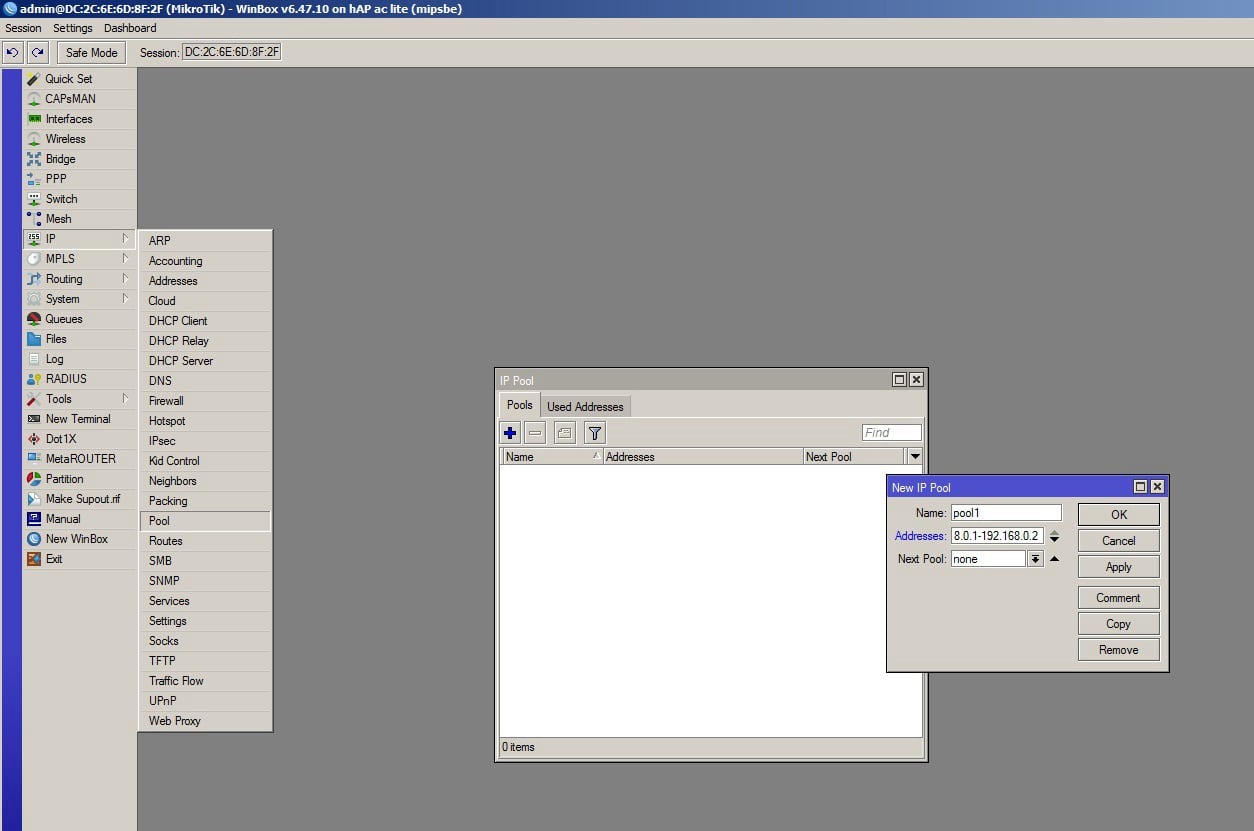Open New Terminal from sidebar
This screenshot has width=1254, height=831.
coord(78,419)
